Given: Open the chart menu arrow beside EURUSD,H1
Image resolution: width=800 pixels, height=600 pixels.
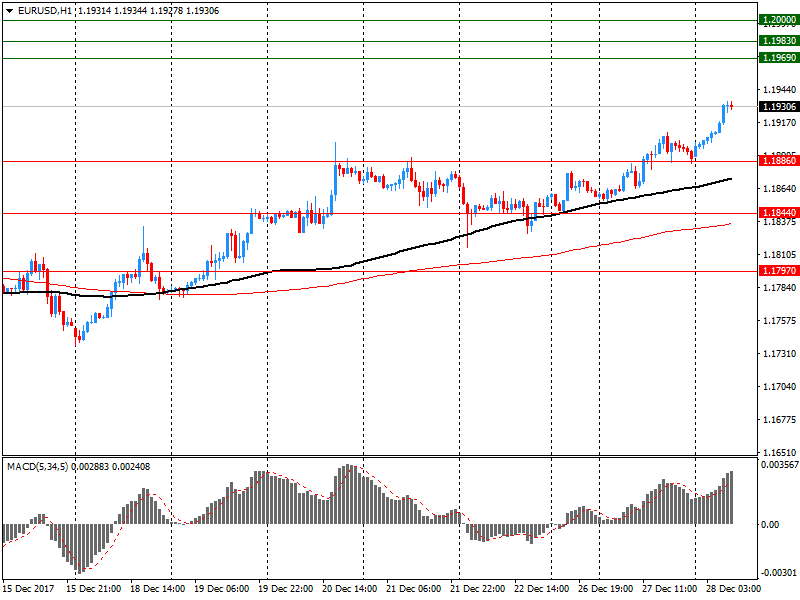Looking at the screenshot, I should click(9, 11).
